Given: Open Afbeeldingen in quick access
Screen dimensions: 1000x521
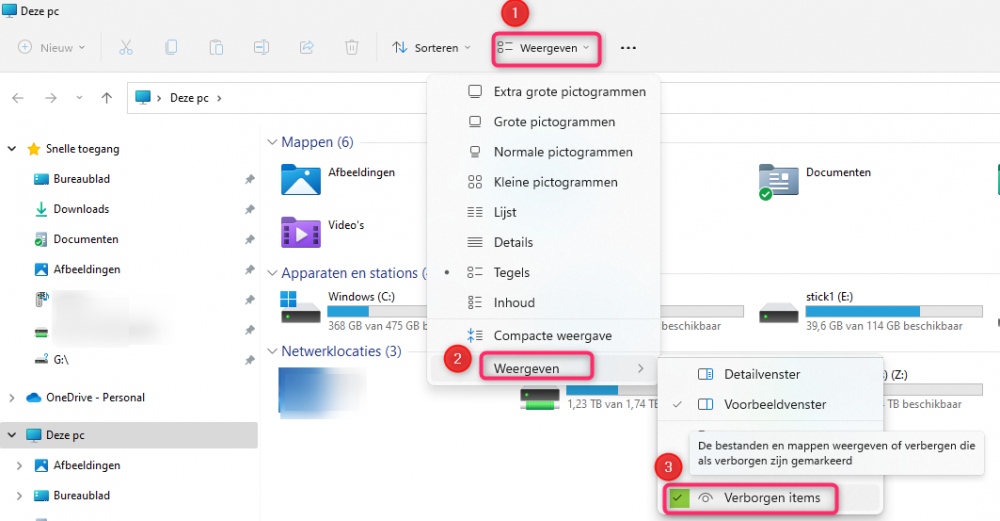Looking at the screenshot, I should [87, 270].
